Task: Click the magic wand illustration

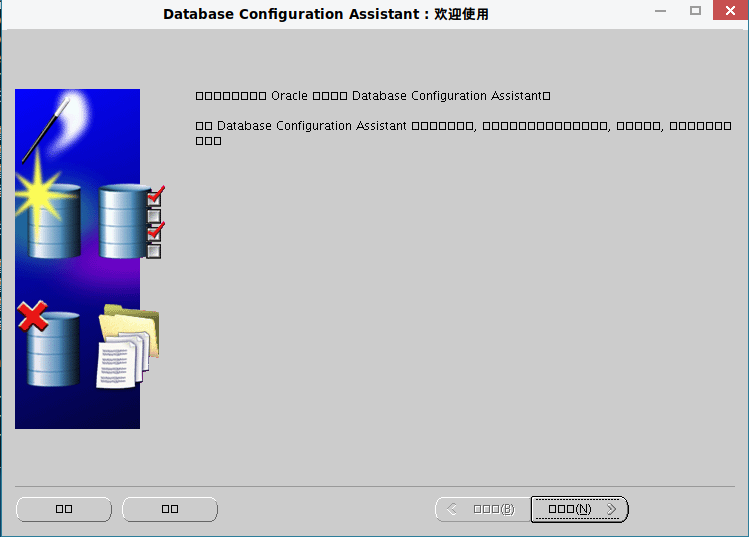Action: 48,128
